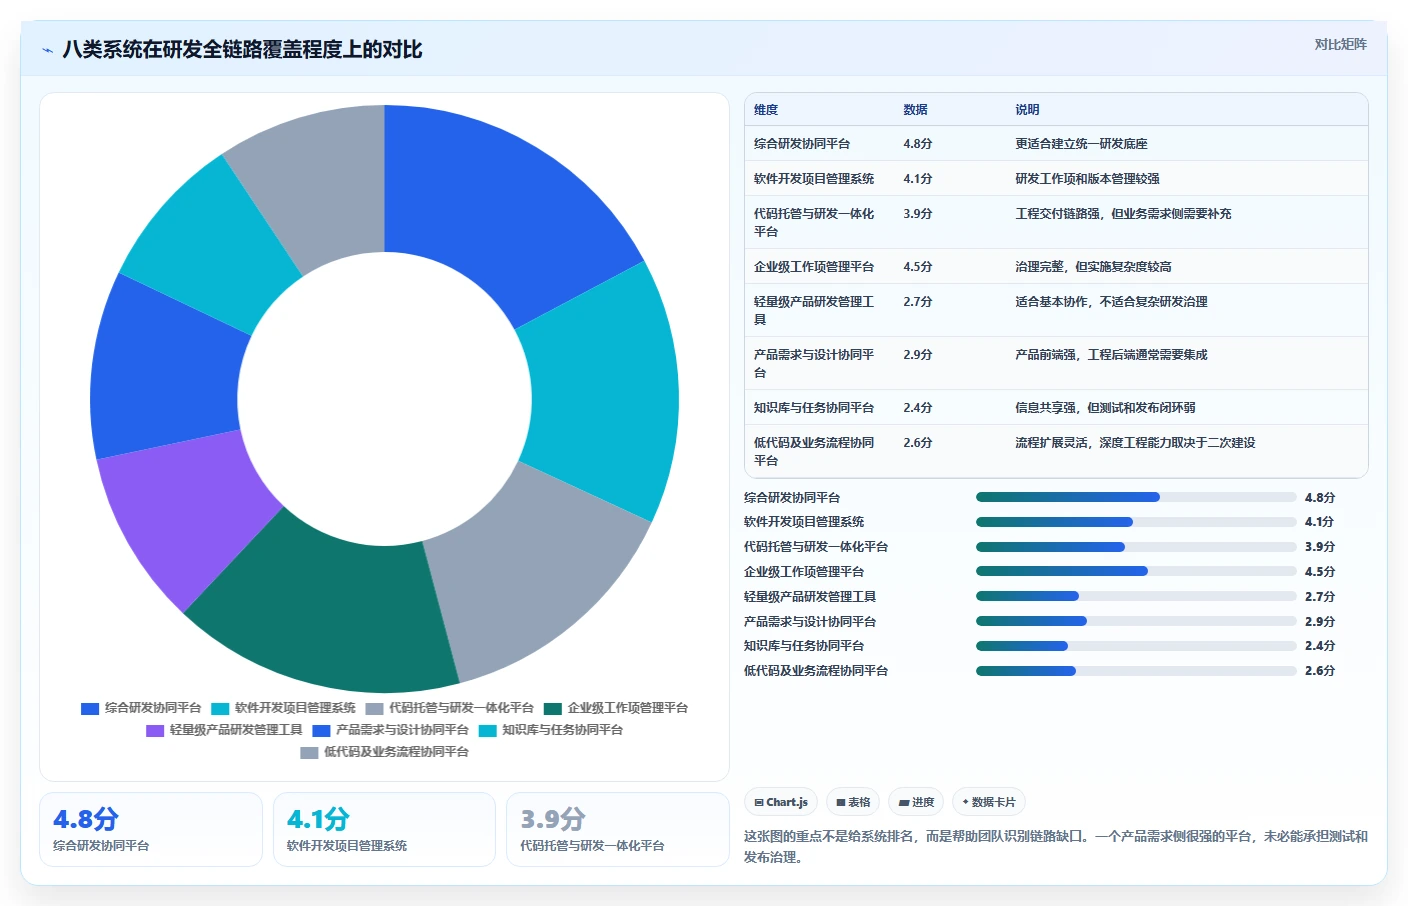1408x906 pixels.
Task: Click the 产品需求与设计协同平台 progress bar
Action: coord(1136,621)
